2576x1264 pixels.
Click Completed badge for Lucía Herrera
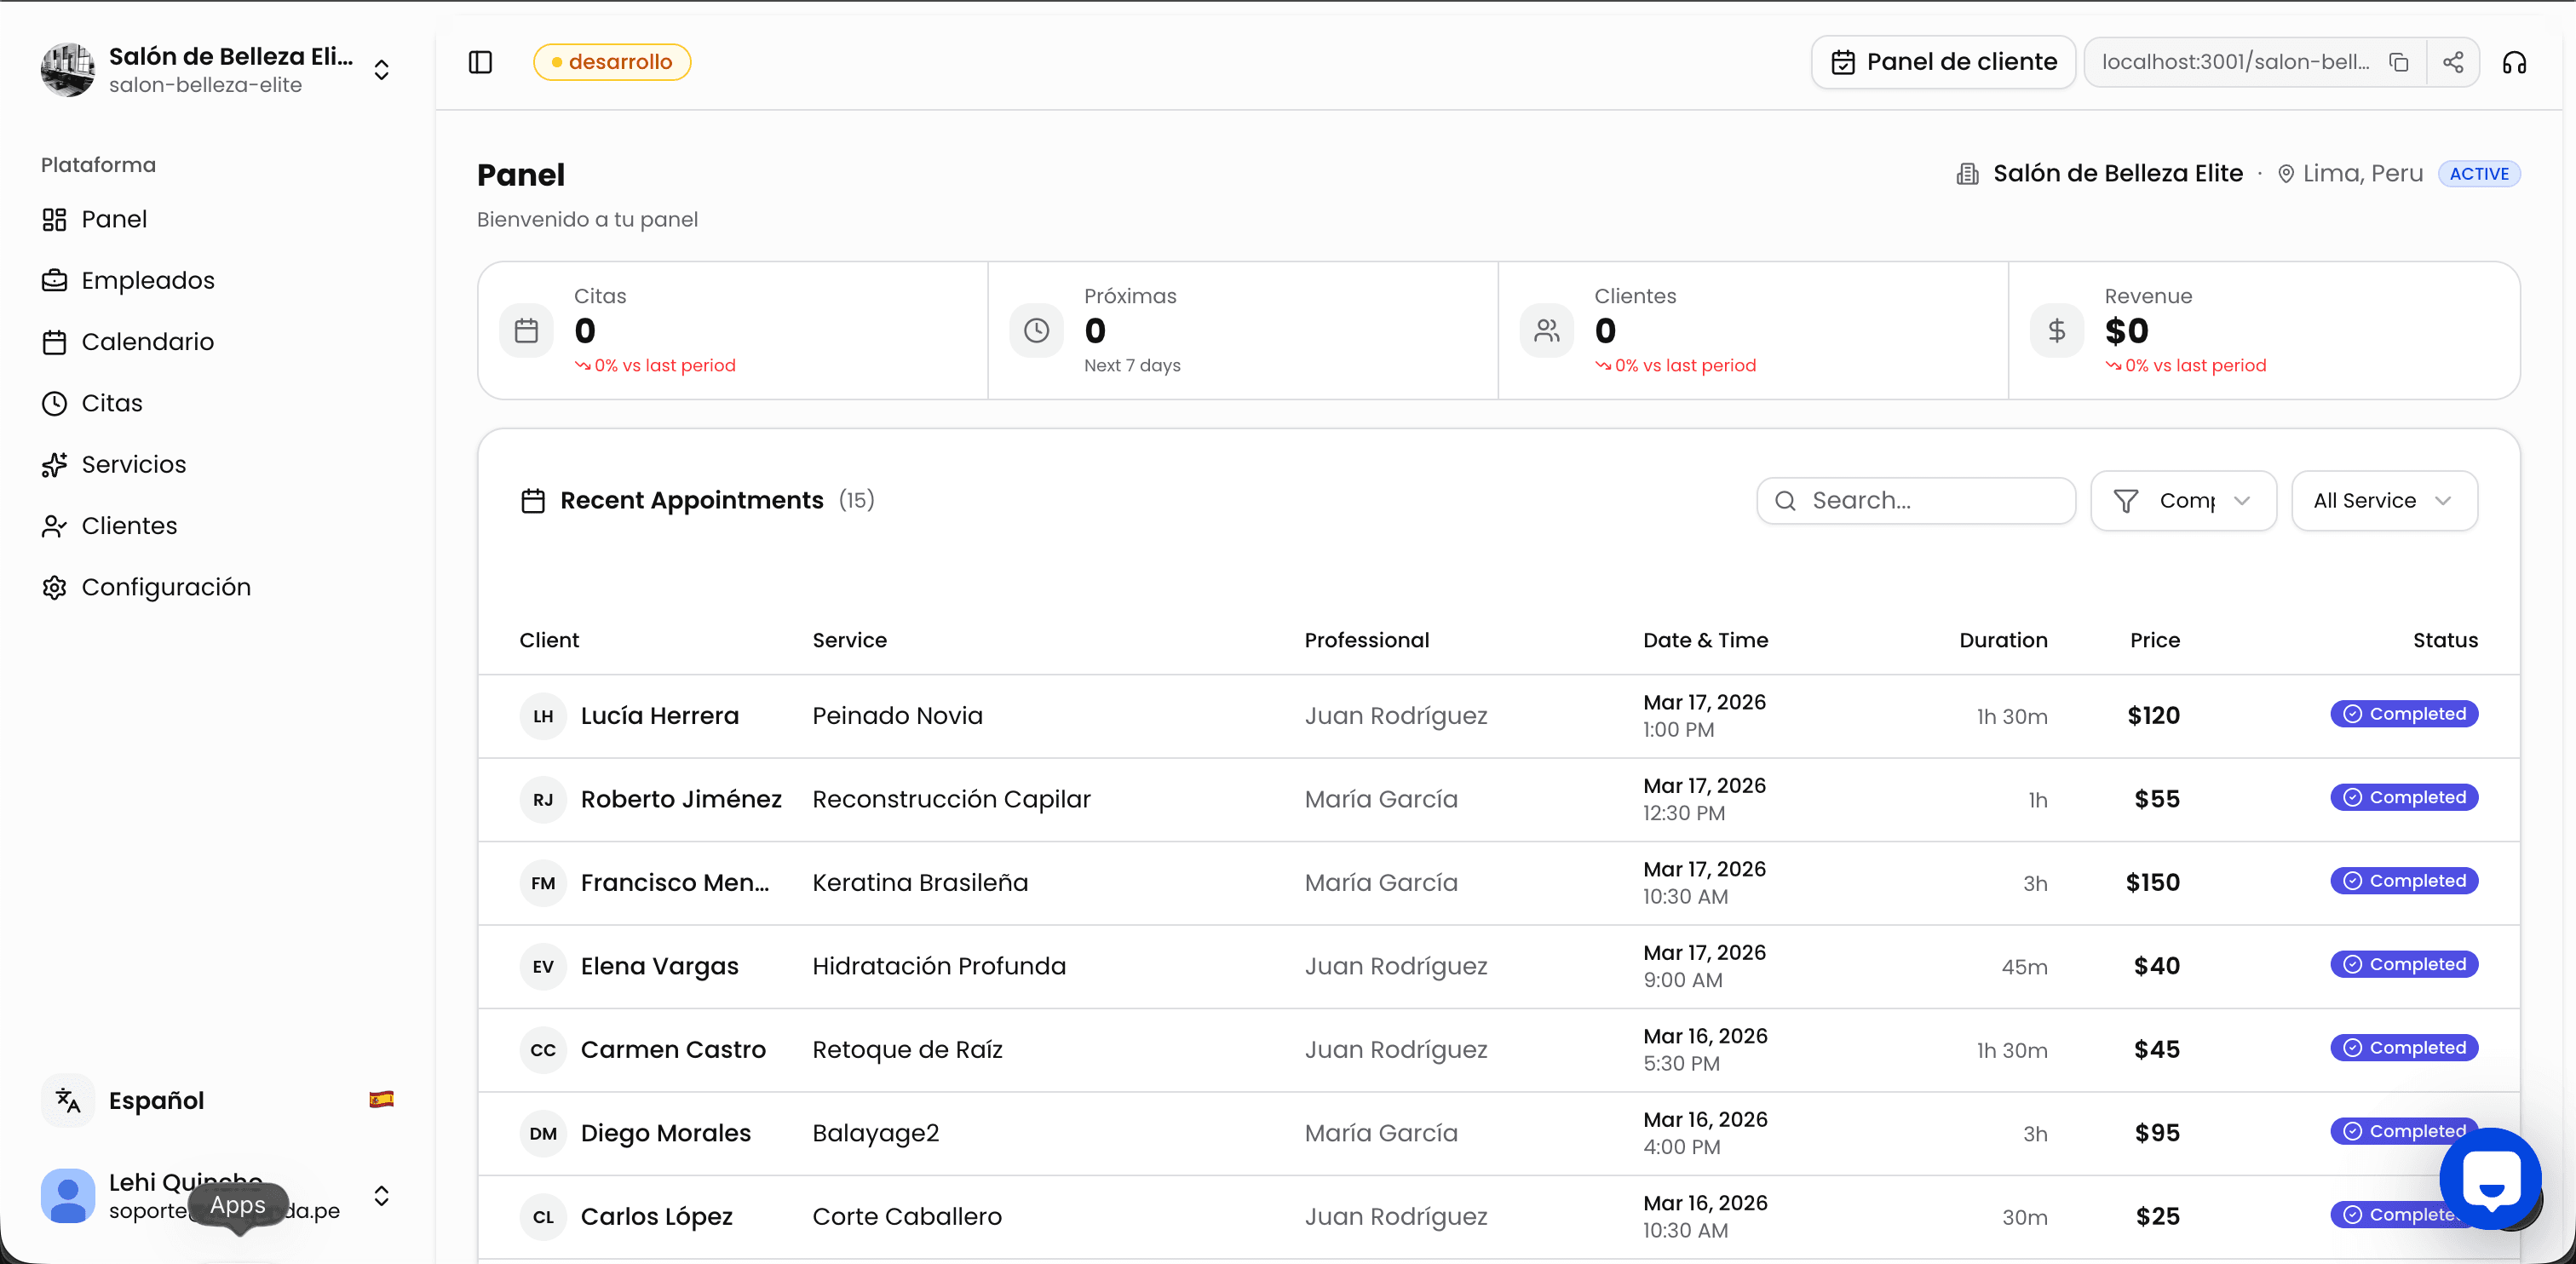(x=2403, y=714)
